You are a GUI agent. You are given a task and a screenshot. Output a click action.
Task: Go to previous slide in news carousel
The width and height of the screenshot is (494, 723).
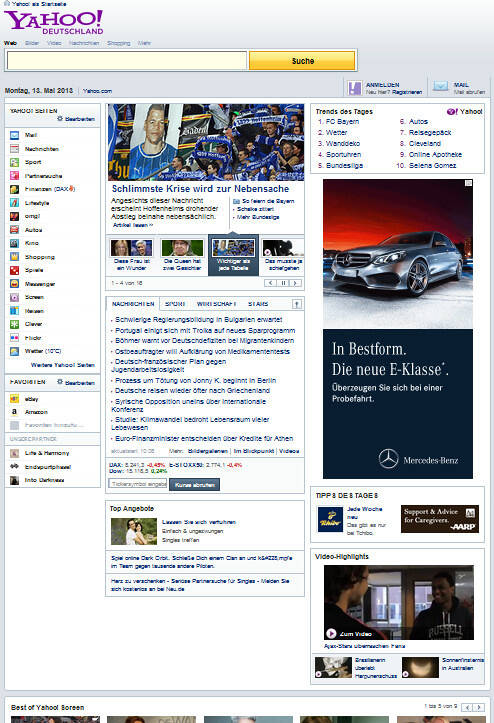[x=271, y=283]
